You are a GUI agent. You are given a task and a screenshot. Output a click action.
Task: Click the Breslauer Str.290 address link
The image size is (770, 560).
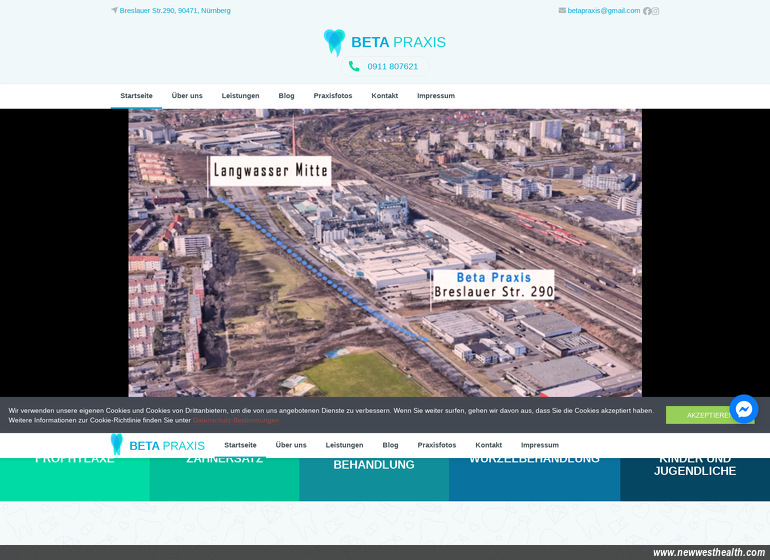pyautogui.click(x=175, y=10)
